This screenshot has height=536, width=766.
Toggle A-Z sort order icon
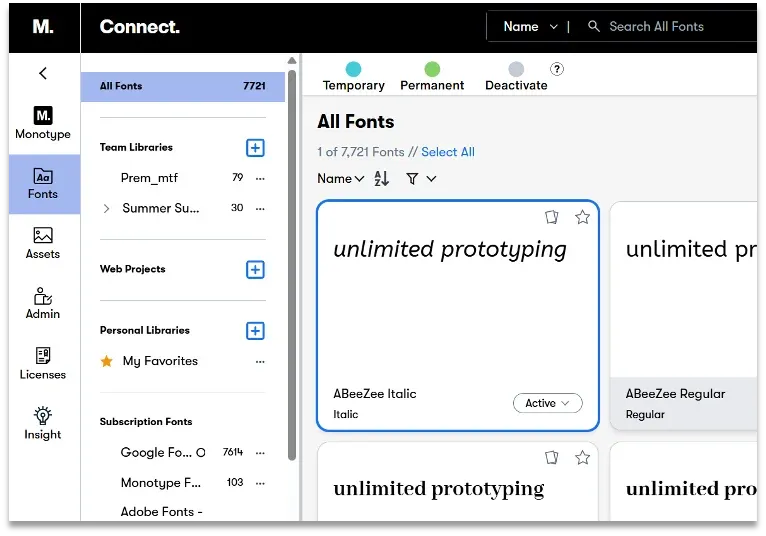382,178
